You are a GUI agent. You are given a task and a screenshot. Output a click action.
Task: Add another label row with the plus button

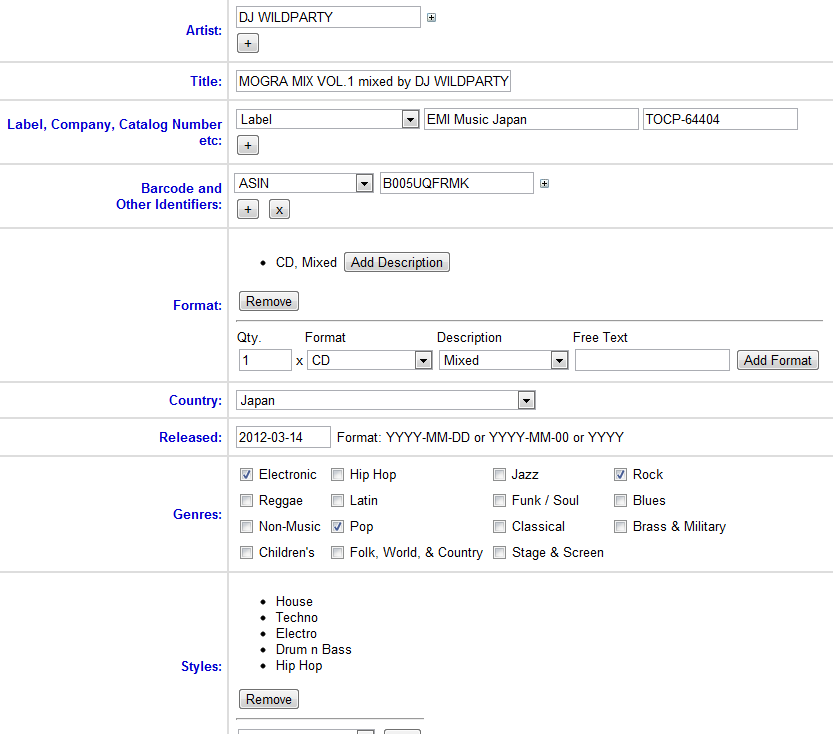tap(248, 145)
